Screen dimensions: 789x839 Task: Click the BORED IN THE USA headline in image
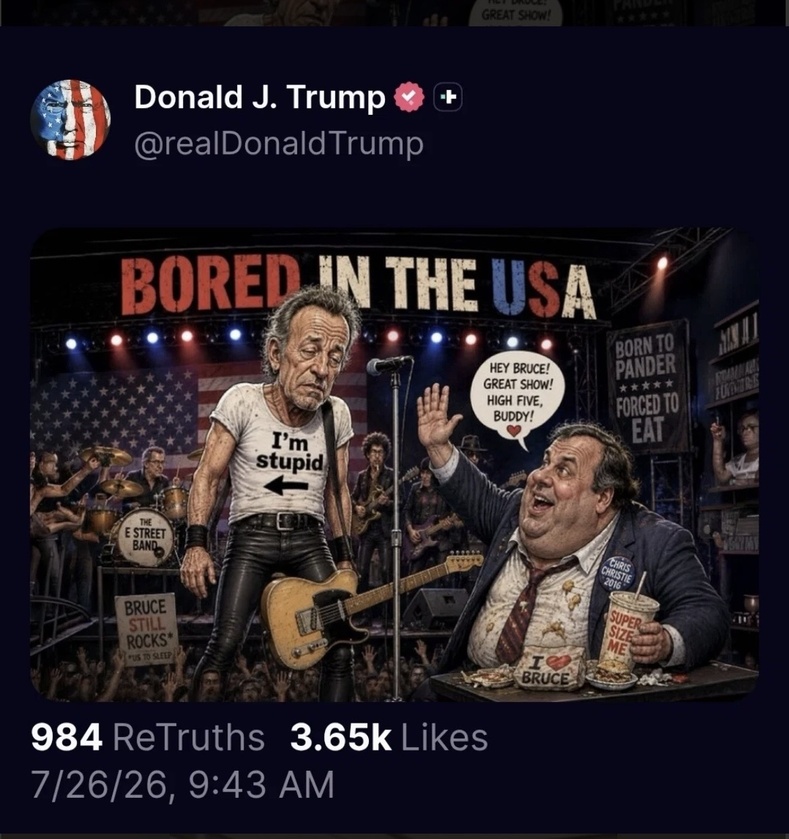pyautogui.click(x=358, y=286)
